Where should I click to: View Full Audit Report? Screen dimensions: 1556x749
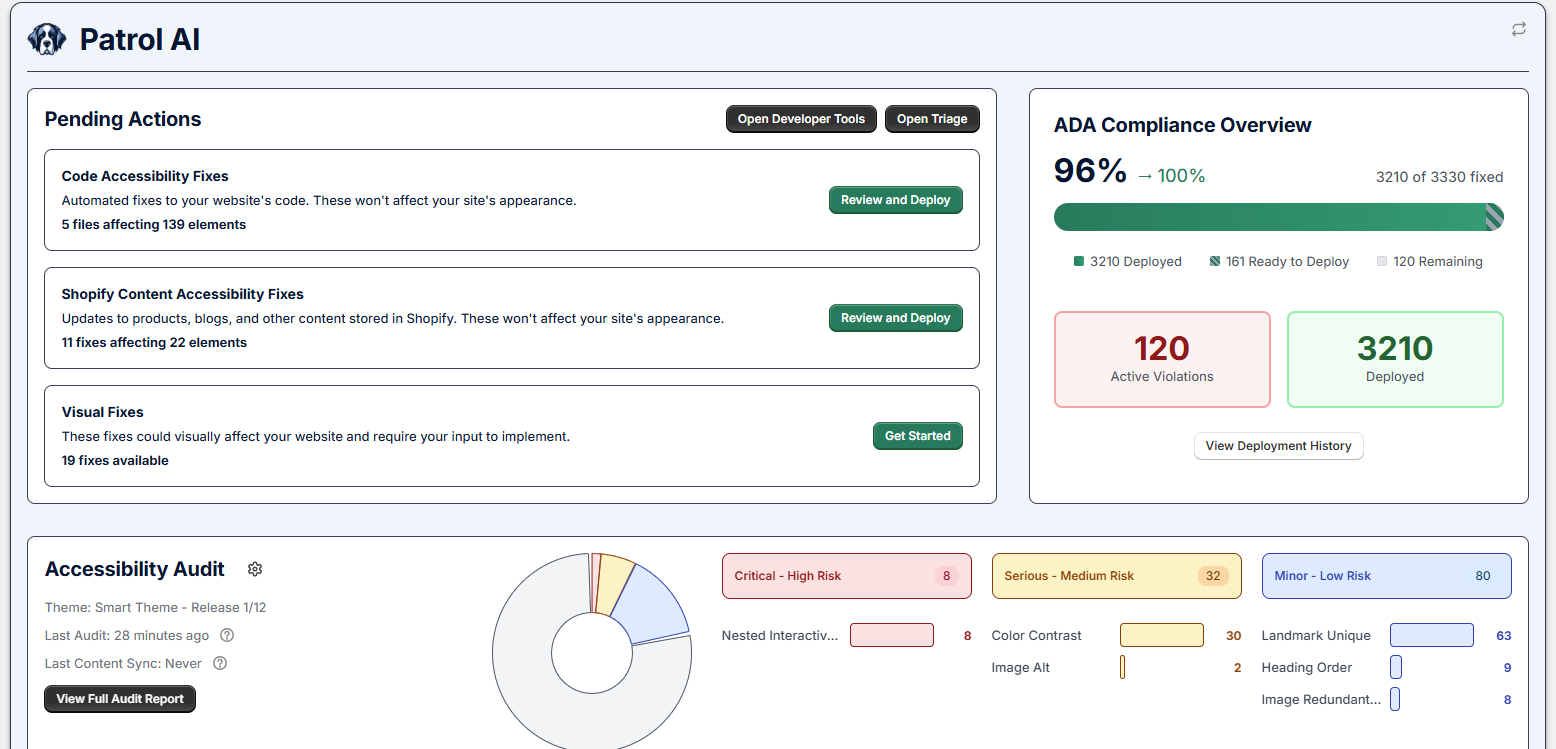120,699
